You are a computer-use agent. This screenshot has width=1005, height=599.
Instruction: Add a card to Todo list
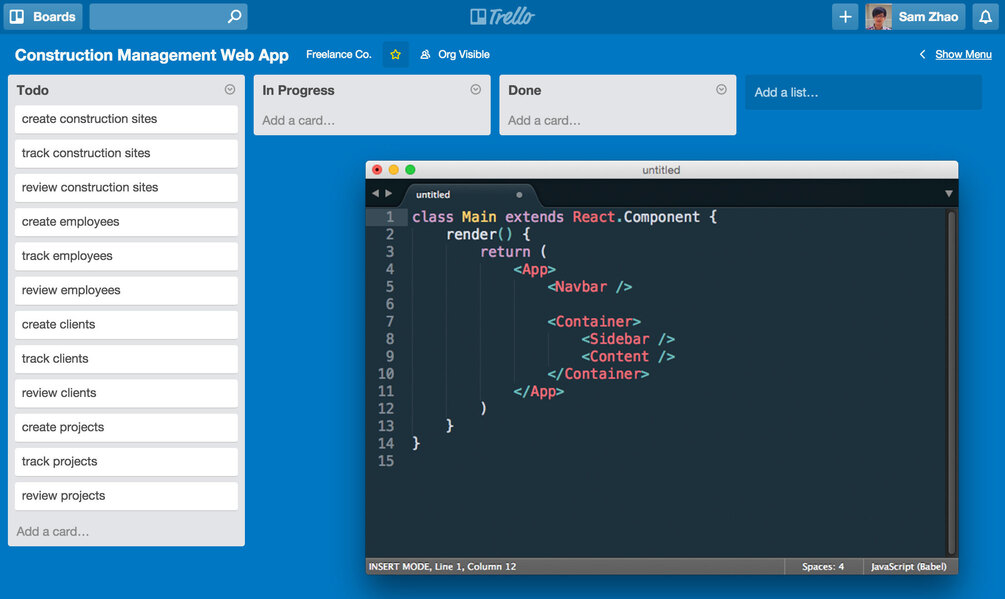coord(53,531)
